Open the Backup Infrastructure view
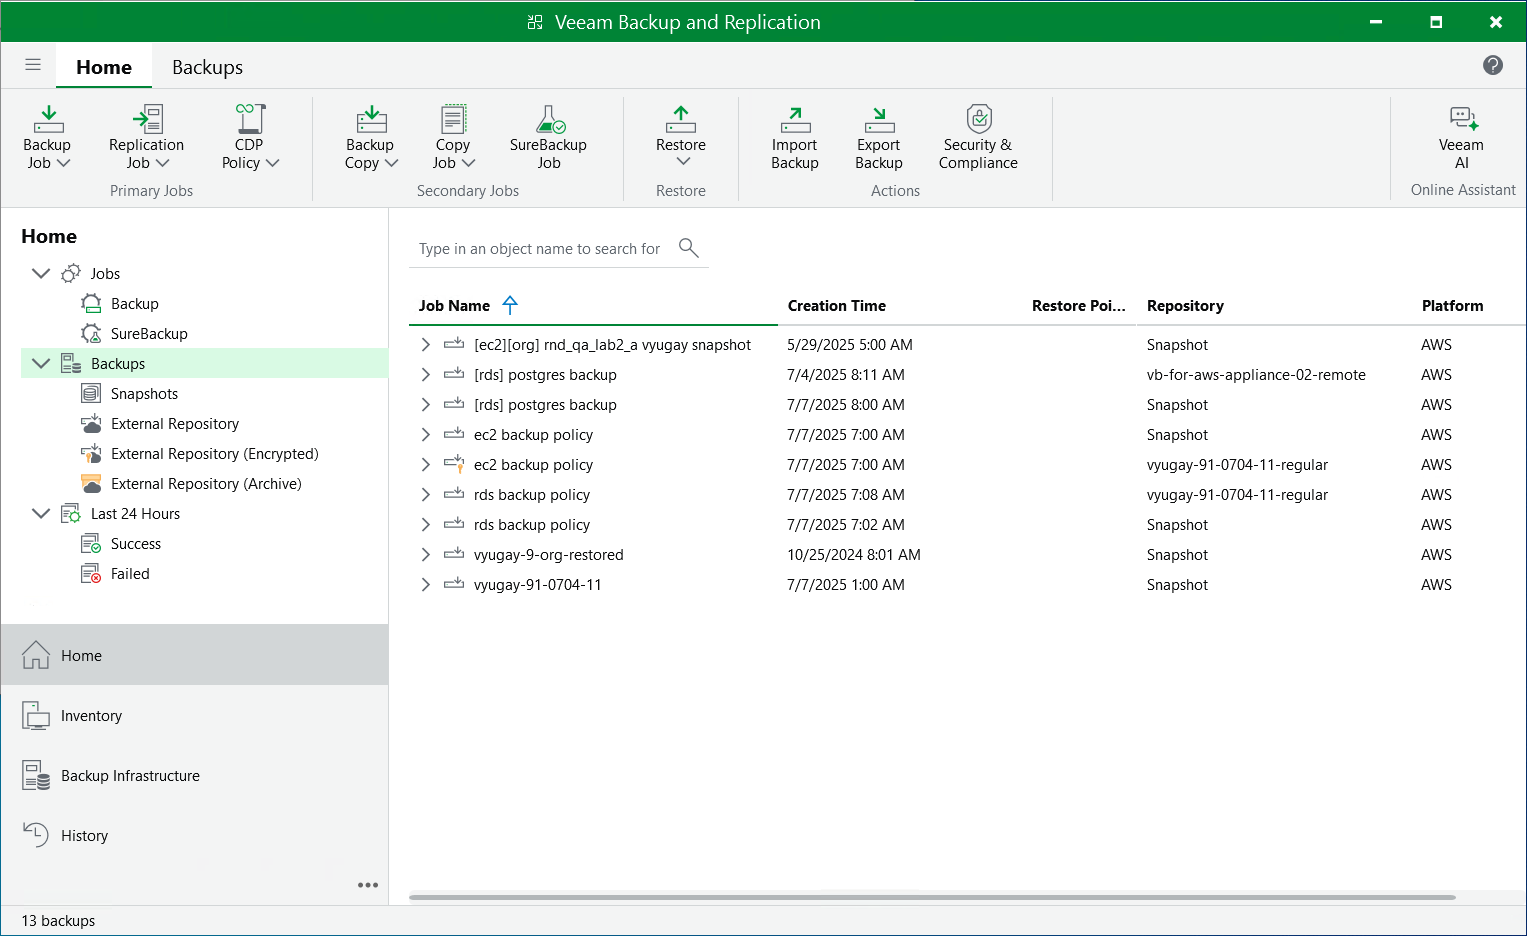Viewport: 1527px width, 936px height. [130, 776]
